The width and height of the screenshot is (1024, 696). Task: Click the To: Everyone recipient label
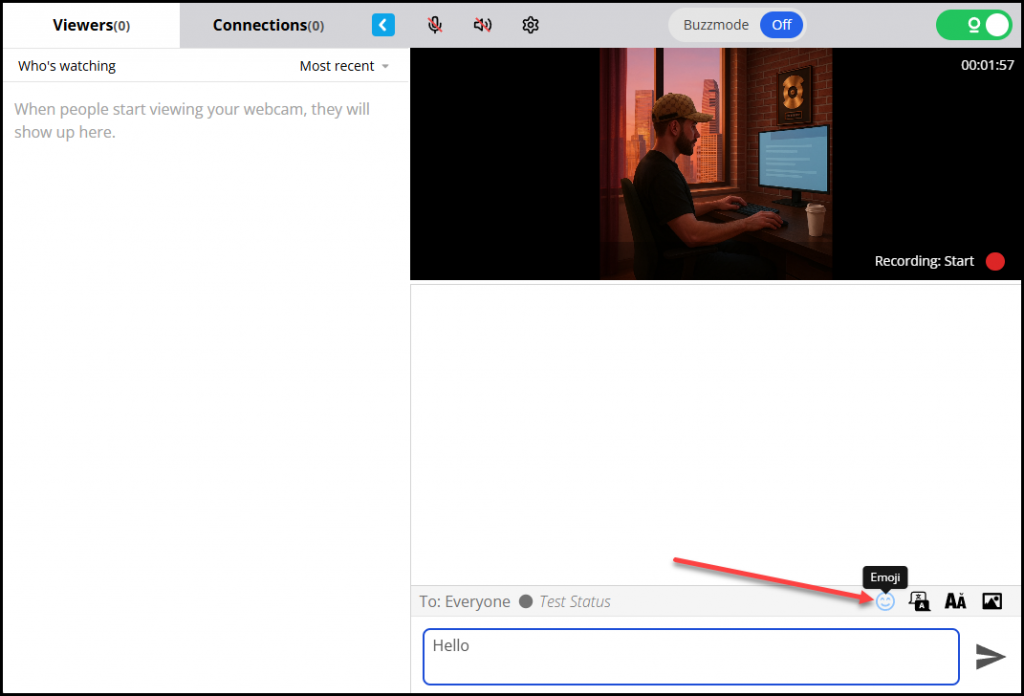tap(464, 601)
